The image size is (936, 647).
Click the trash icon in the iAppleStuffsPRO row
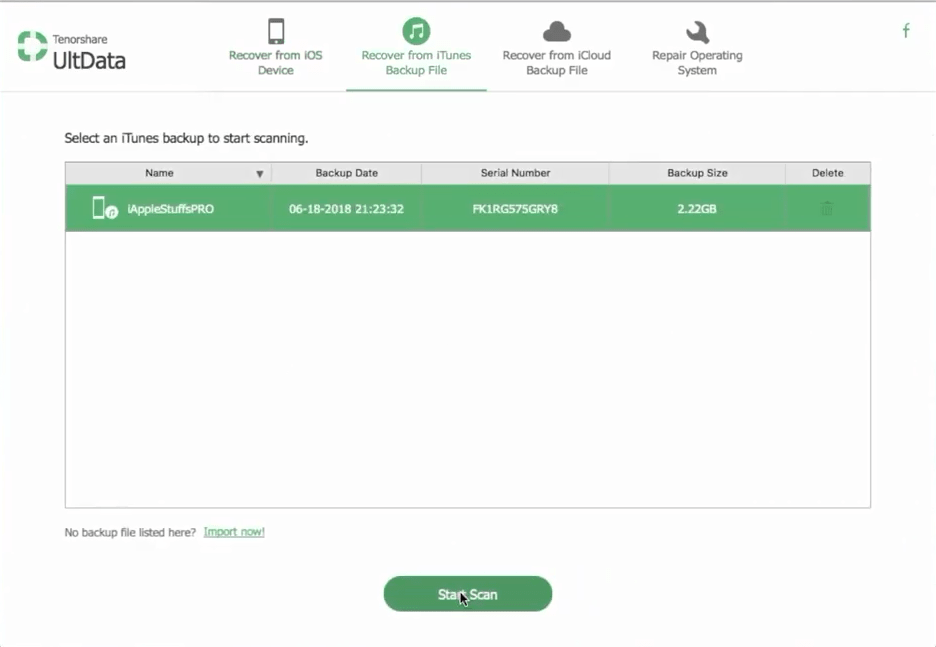827,209
